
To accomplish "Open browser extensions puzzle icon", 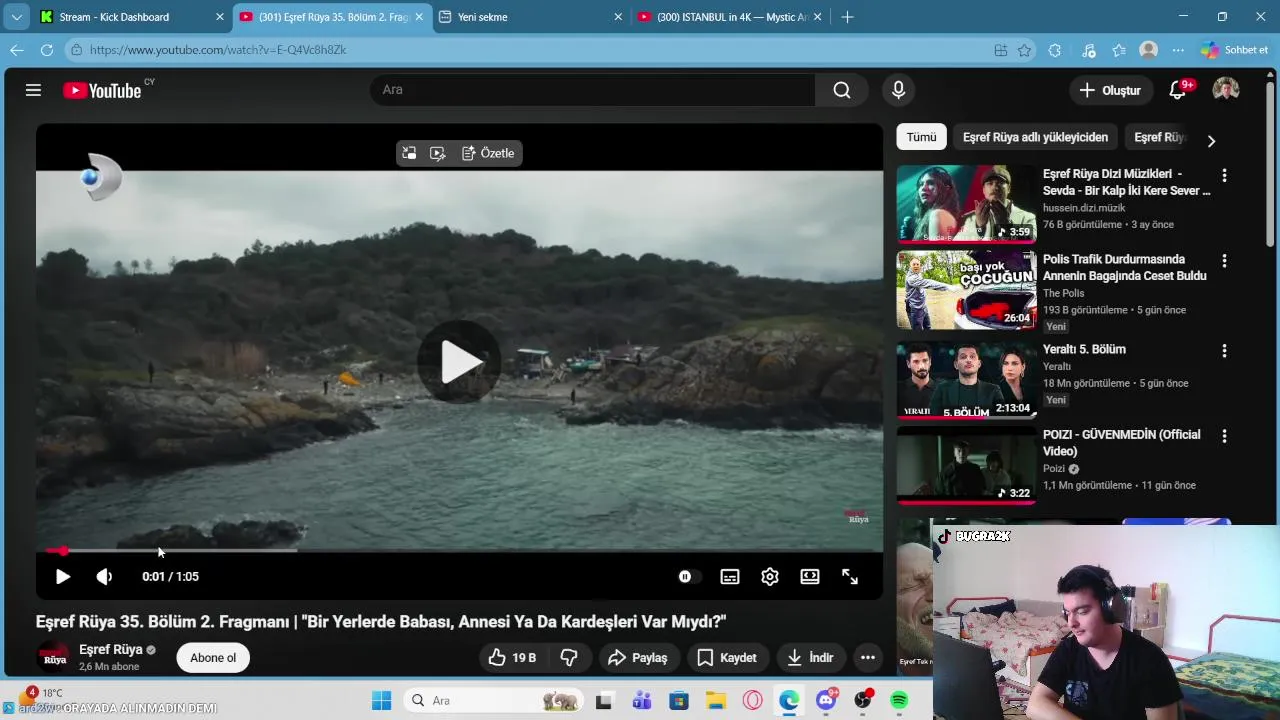I will (1055, 50).
